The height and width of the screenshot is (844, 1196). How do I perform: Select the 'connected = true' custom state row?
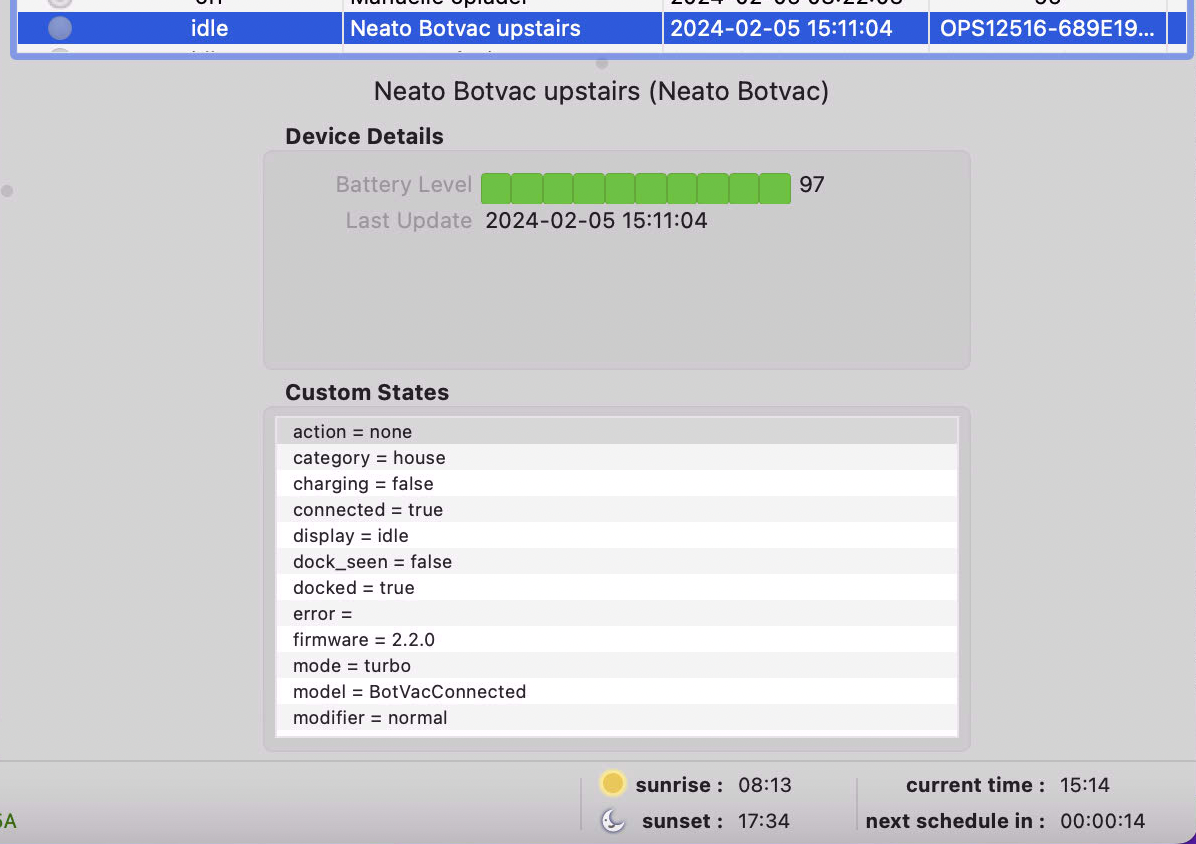pyautogui.click(x=616, y=509)
